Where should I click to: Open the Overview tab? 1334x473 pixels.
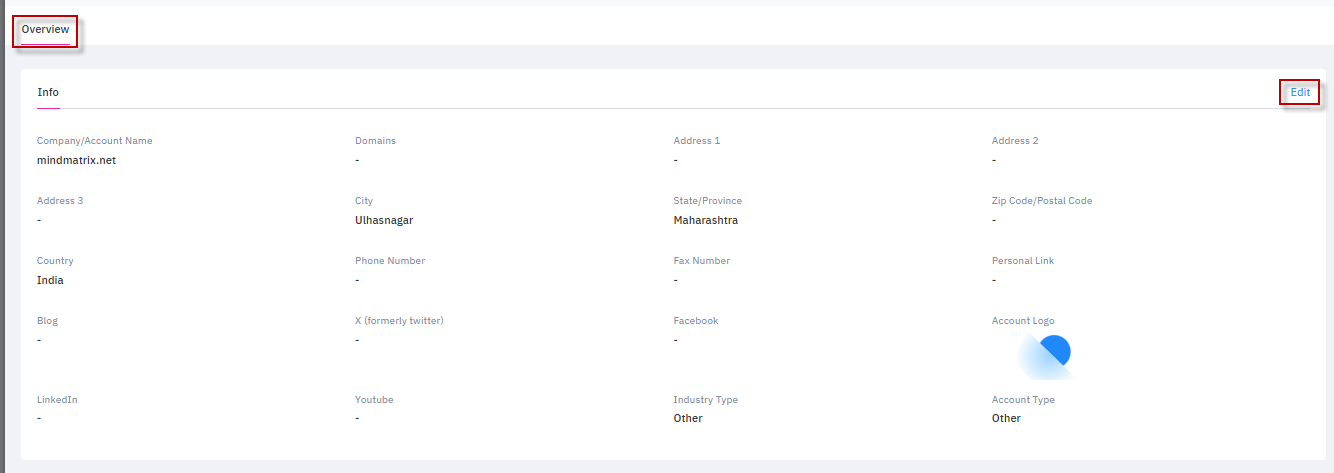[x=45, y=30]
